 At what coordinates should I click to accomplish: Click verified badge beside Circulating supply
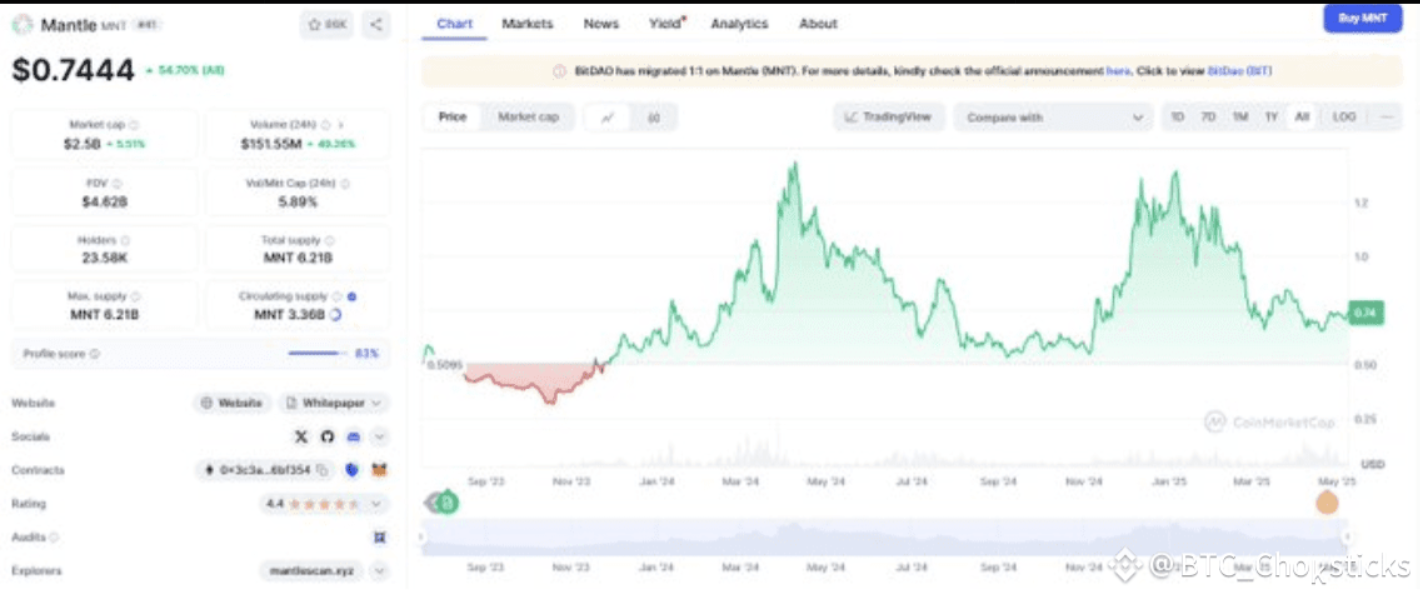(x=352, y=297)
